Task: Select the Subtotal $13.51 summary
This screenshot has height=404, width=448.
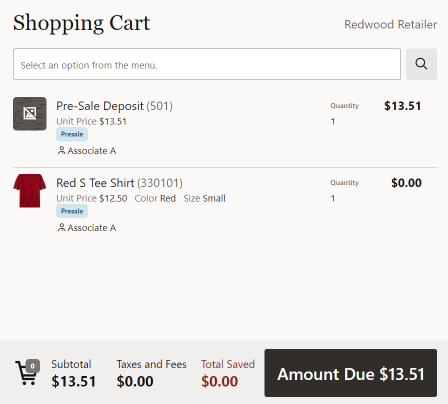Action: 73,373
